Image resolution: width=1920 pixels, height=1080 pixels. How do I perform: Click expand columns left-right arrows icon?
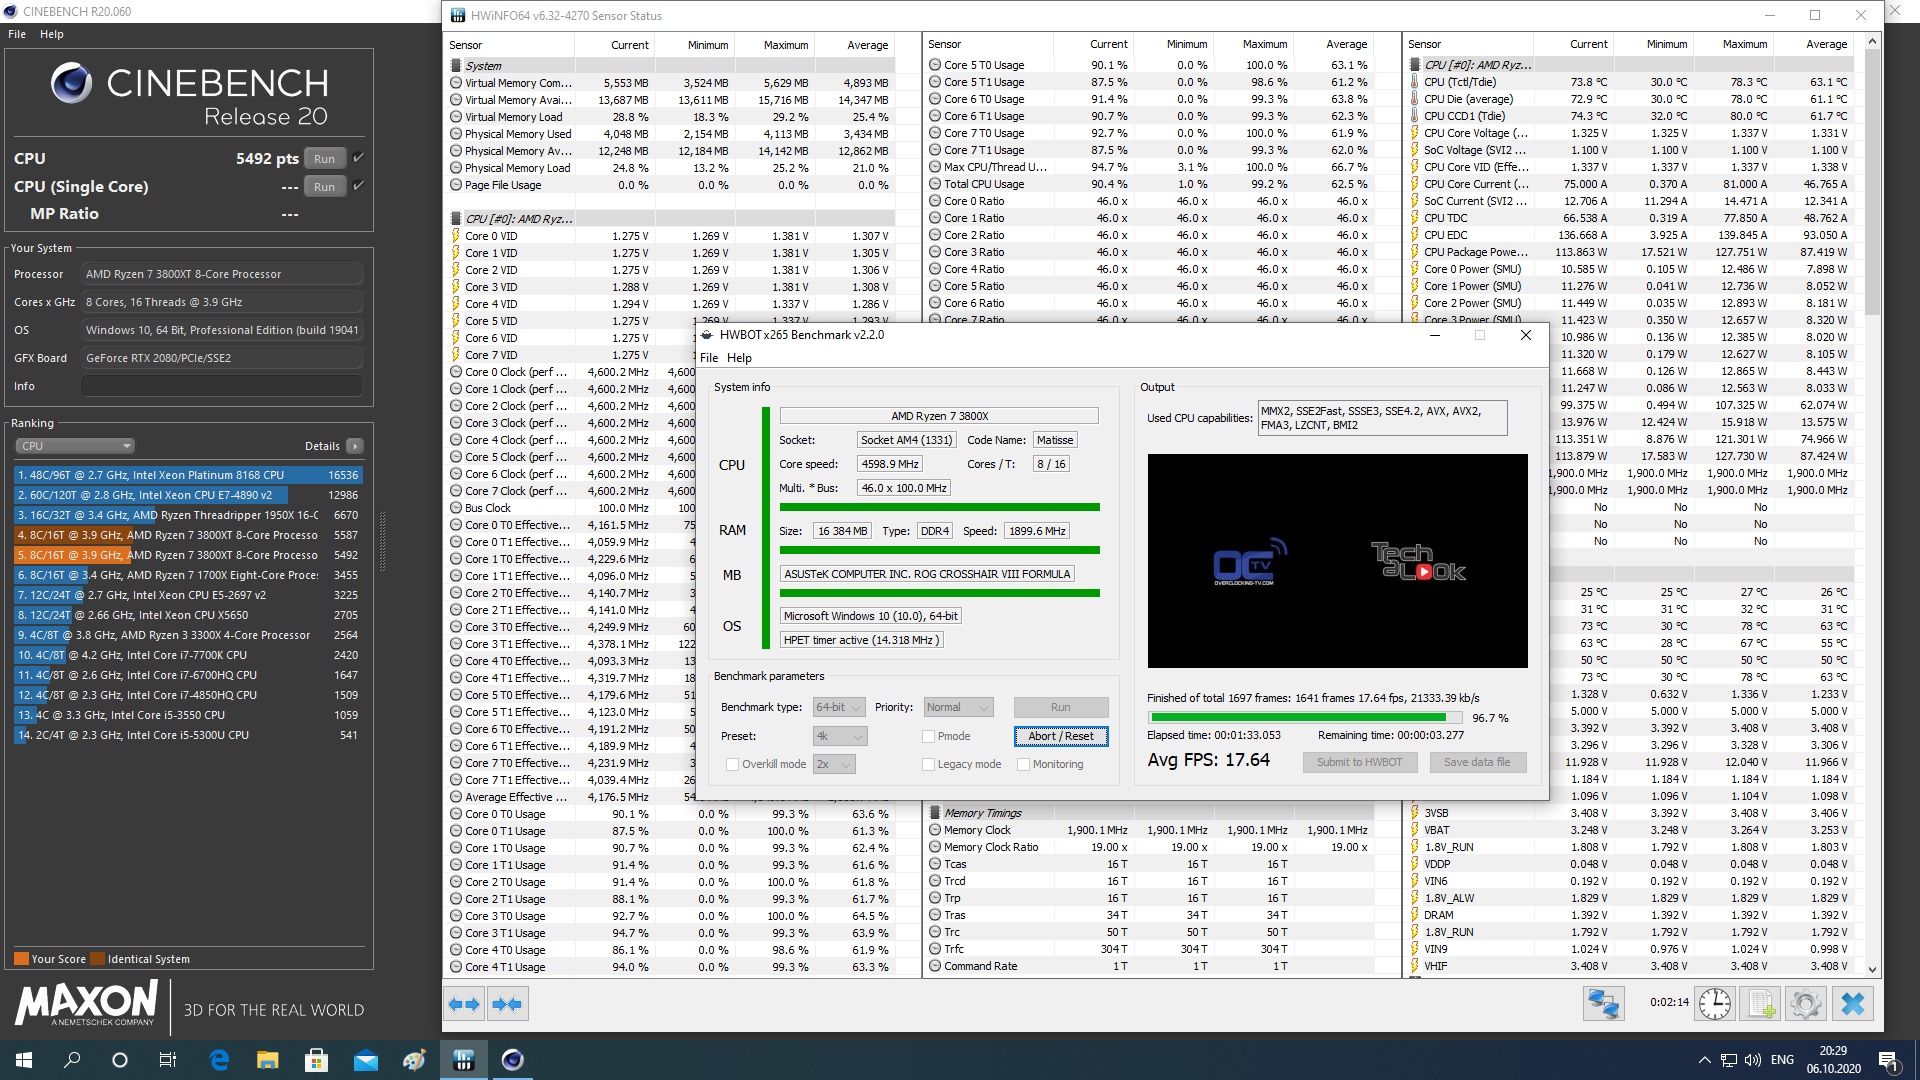tap(464, 1004)
